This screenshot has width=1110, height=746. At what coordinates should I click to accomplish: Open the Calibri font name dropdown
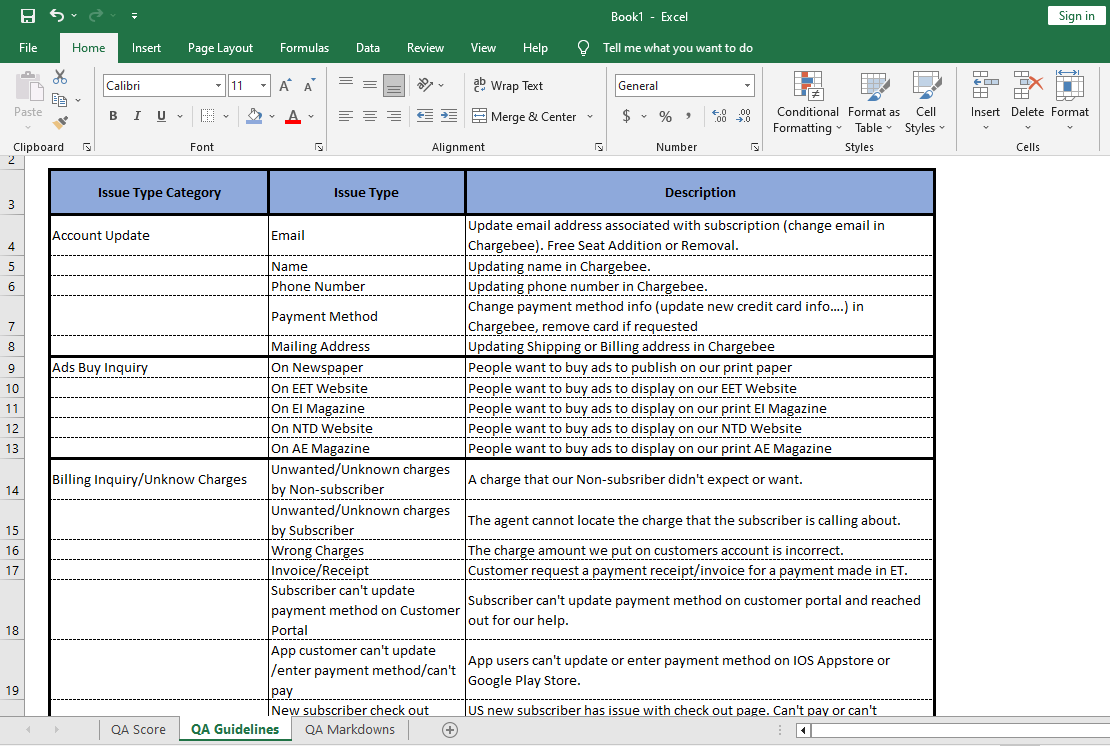click(218, 86)
